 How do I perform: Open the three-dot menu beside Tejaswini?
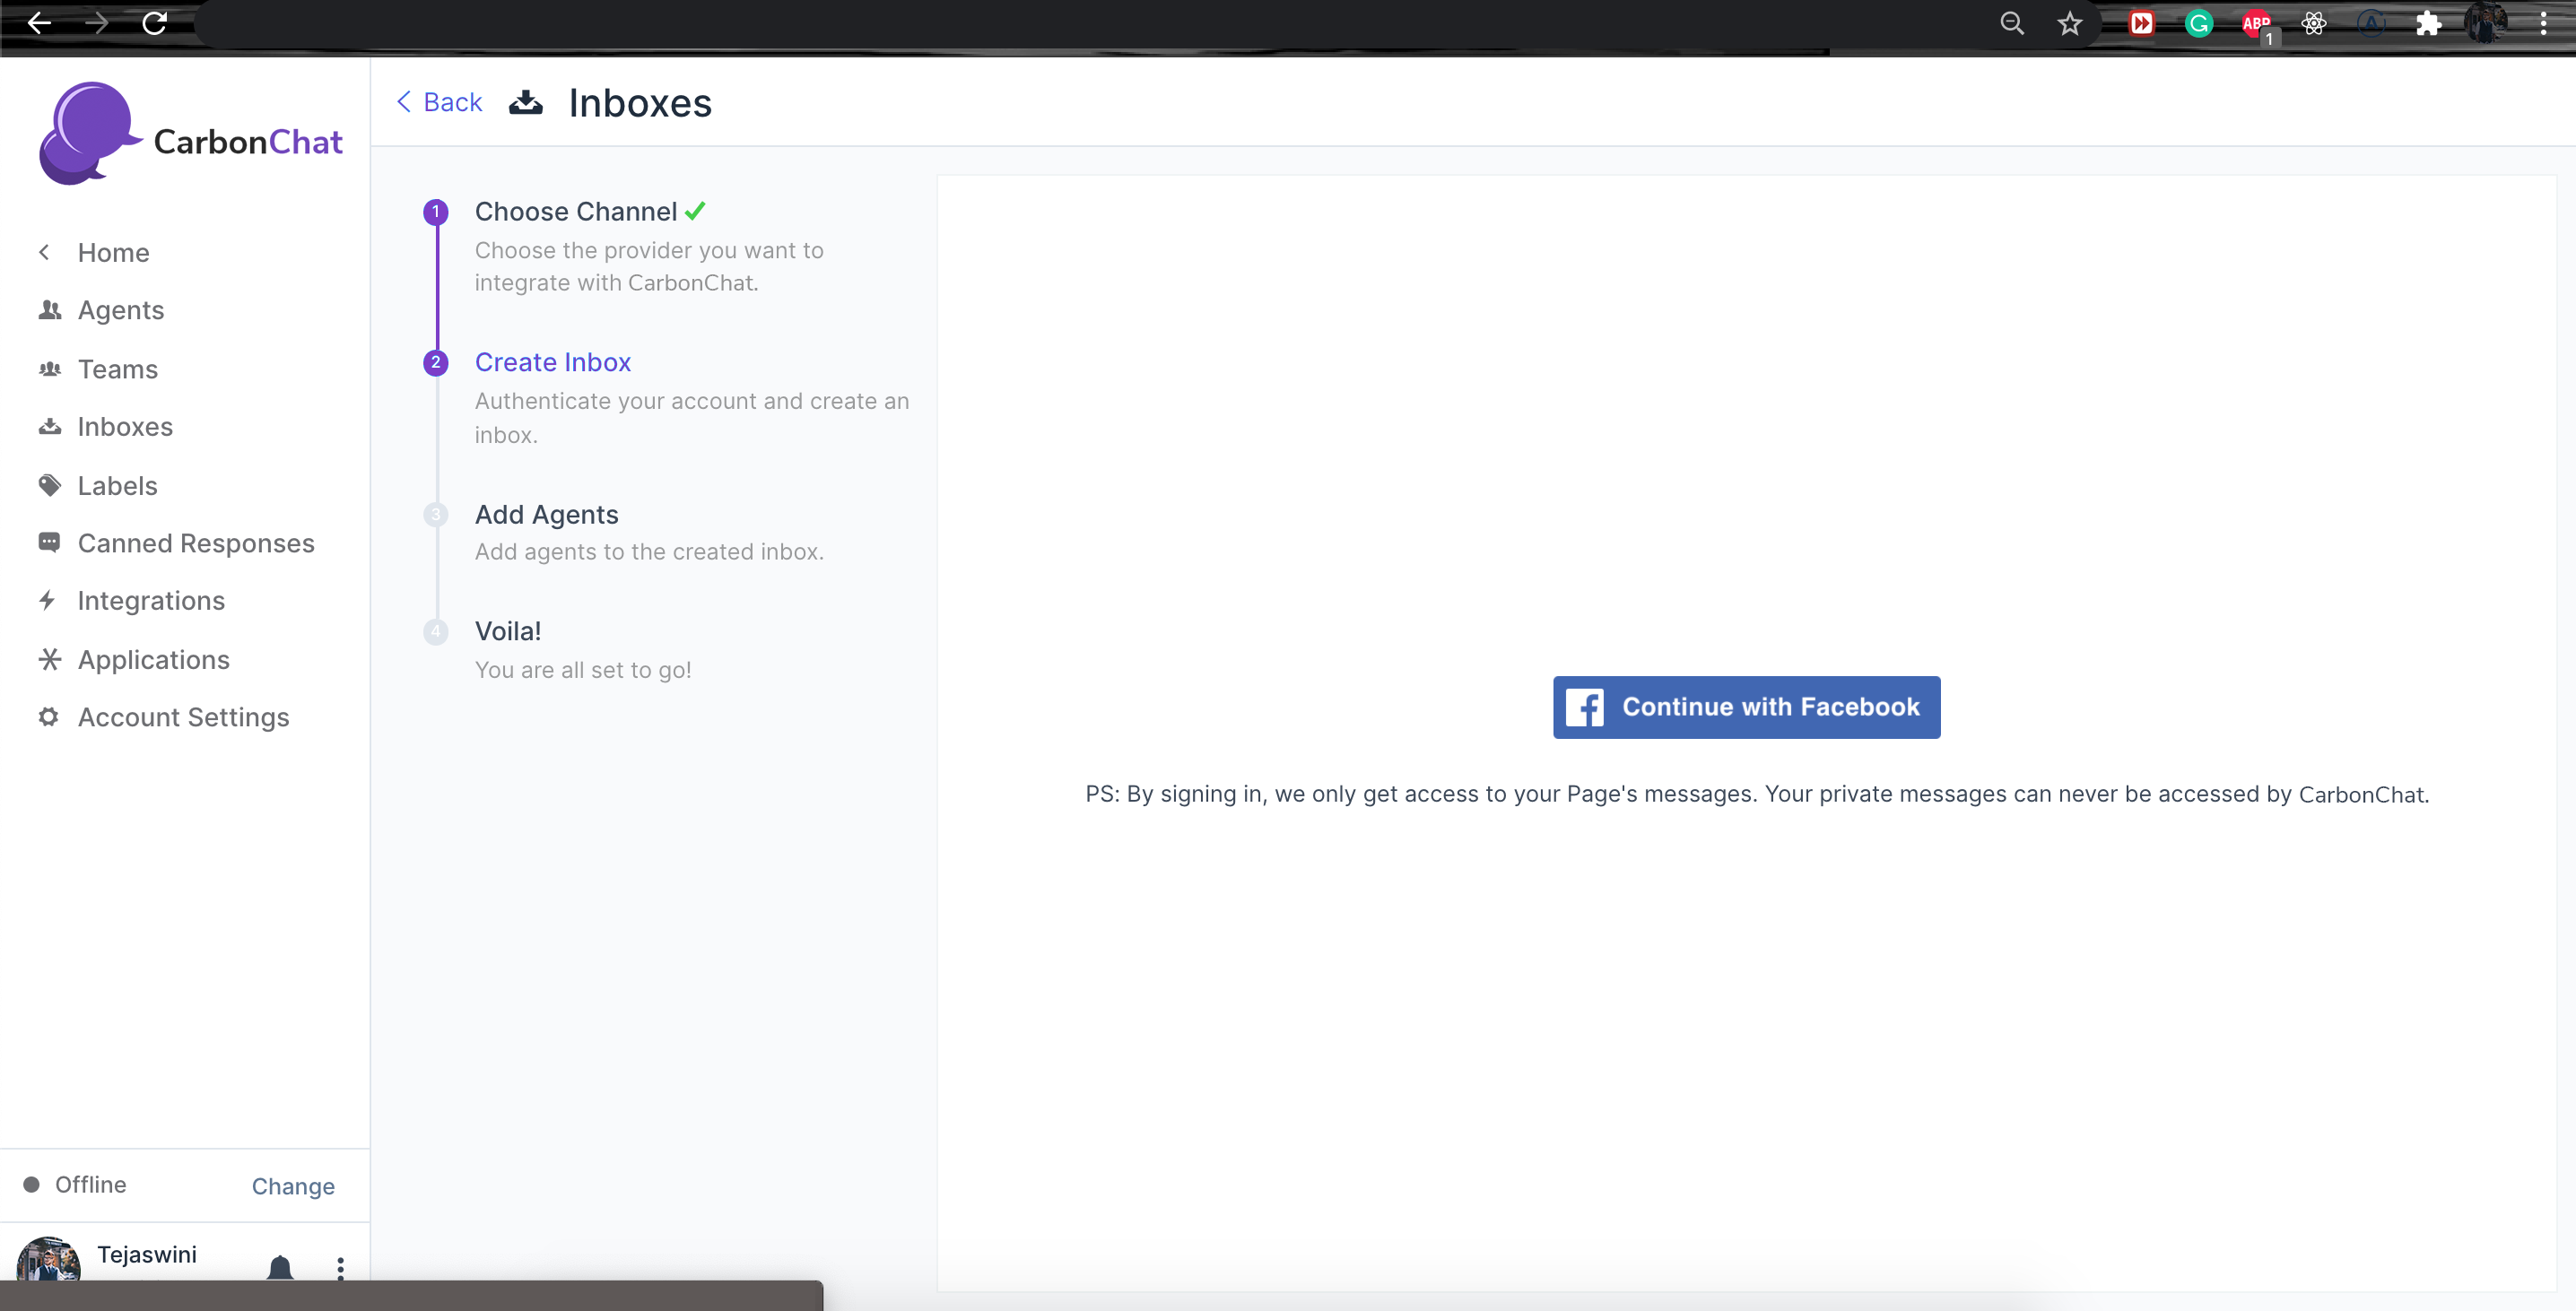click(341, 1267)
